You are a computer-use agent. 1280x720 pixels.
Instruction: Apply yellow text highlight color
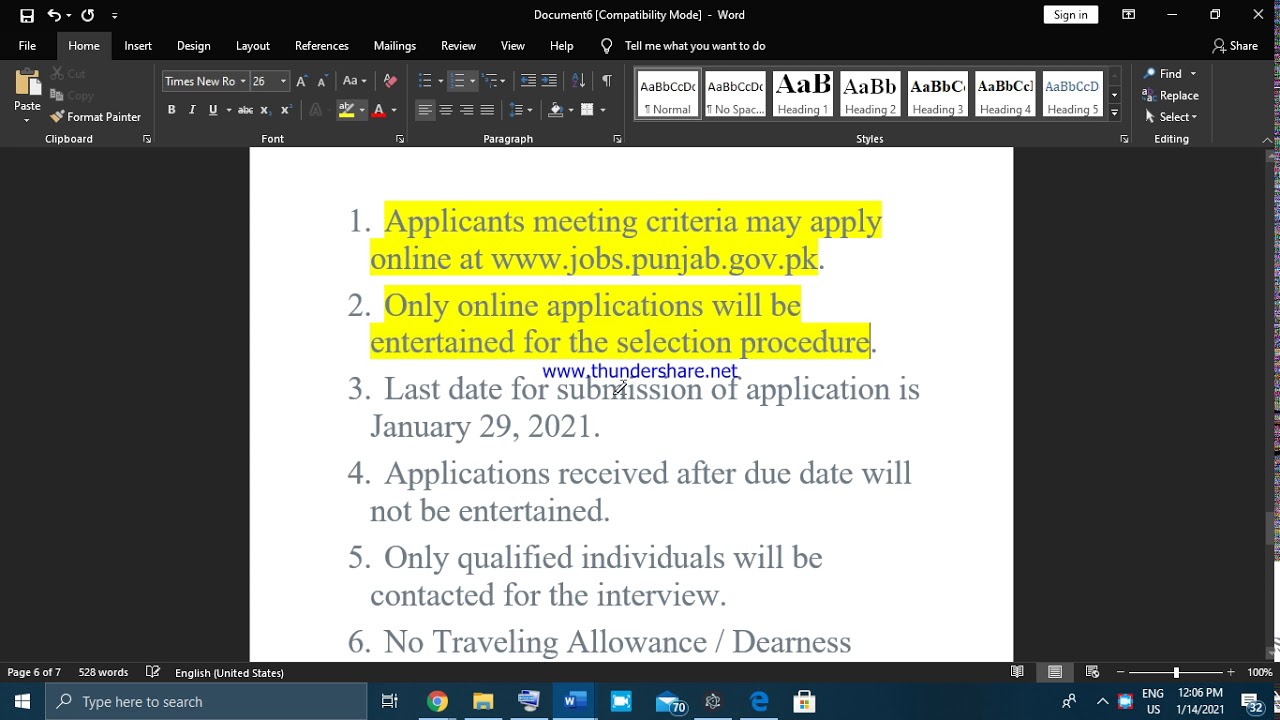(346, 110)
